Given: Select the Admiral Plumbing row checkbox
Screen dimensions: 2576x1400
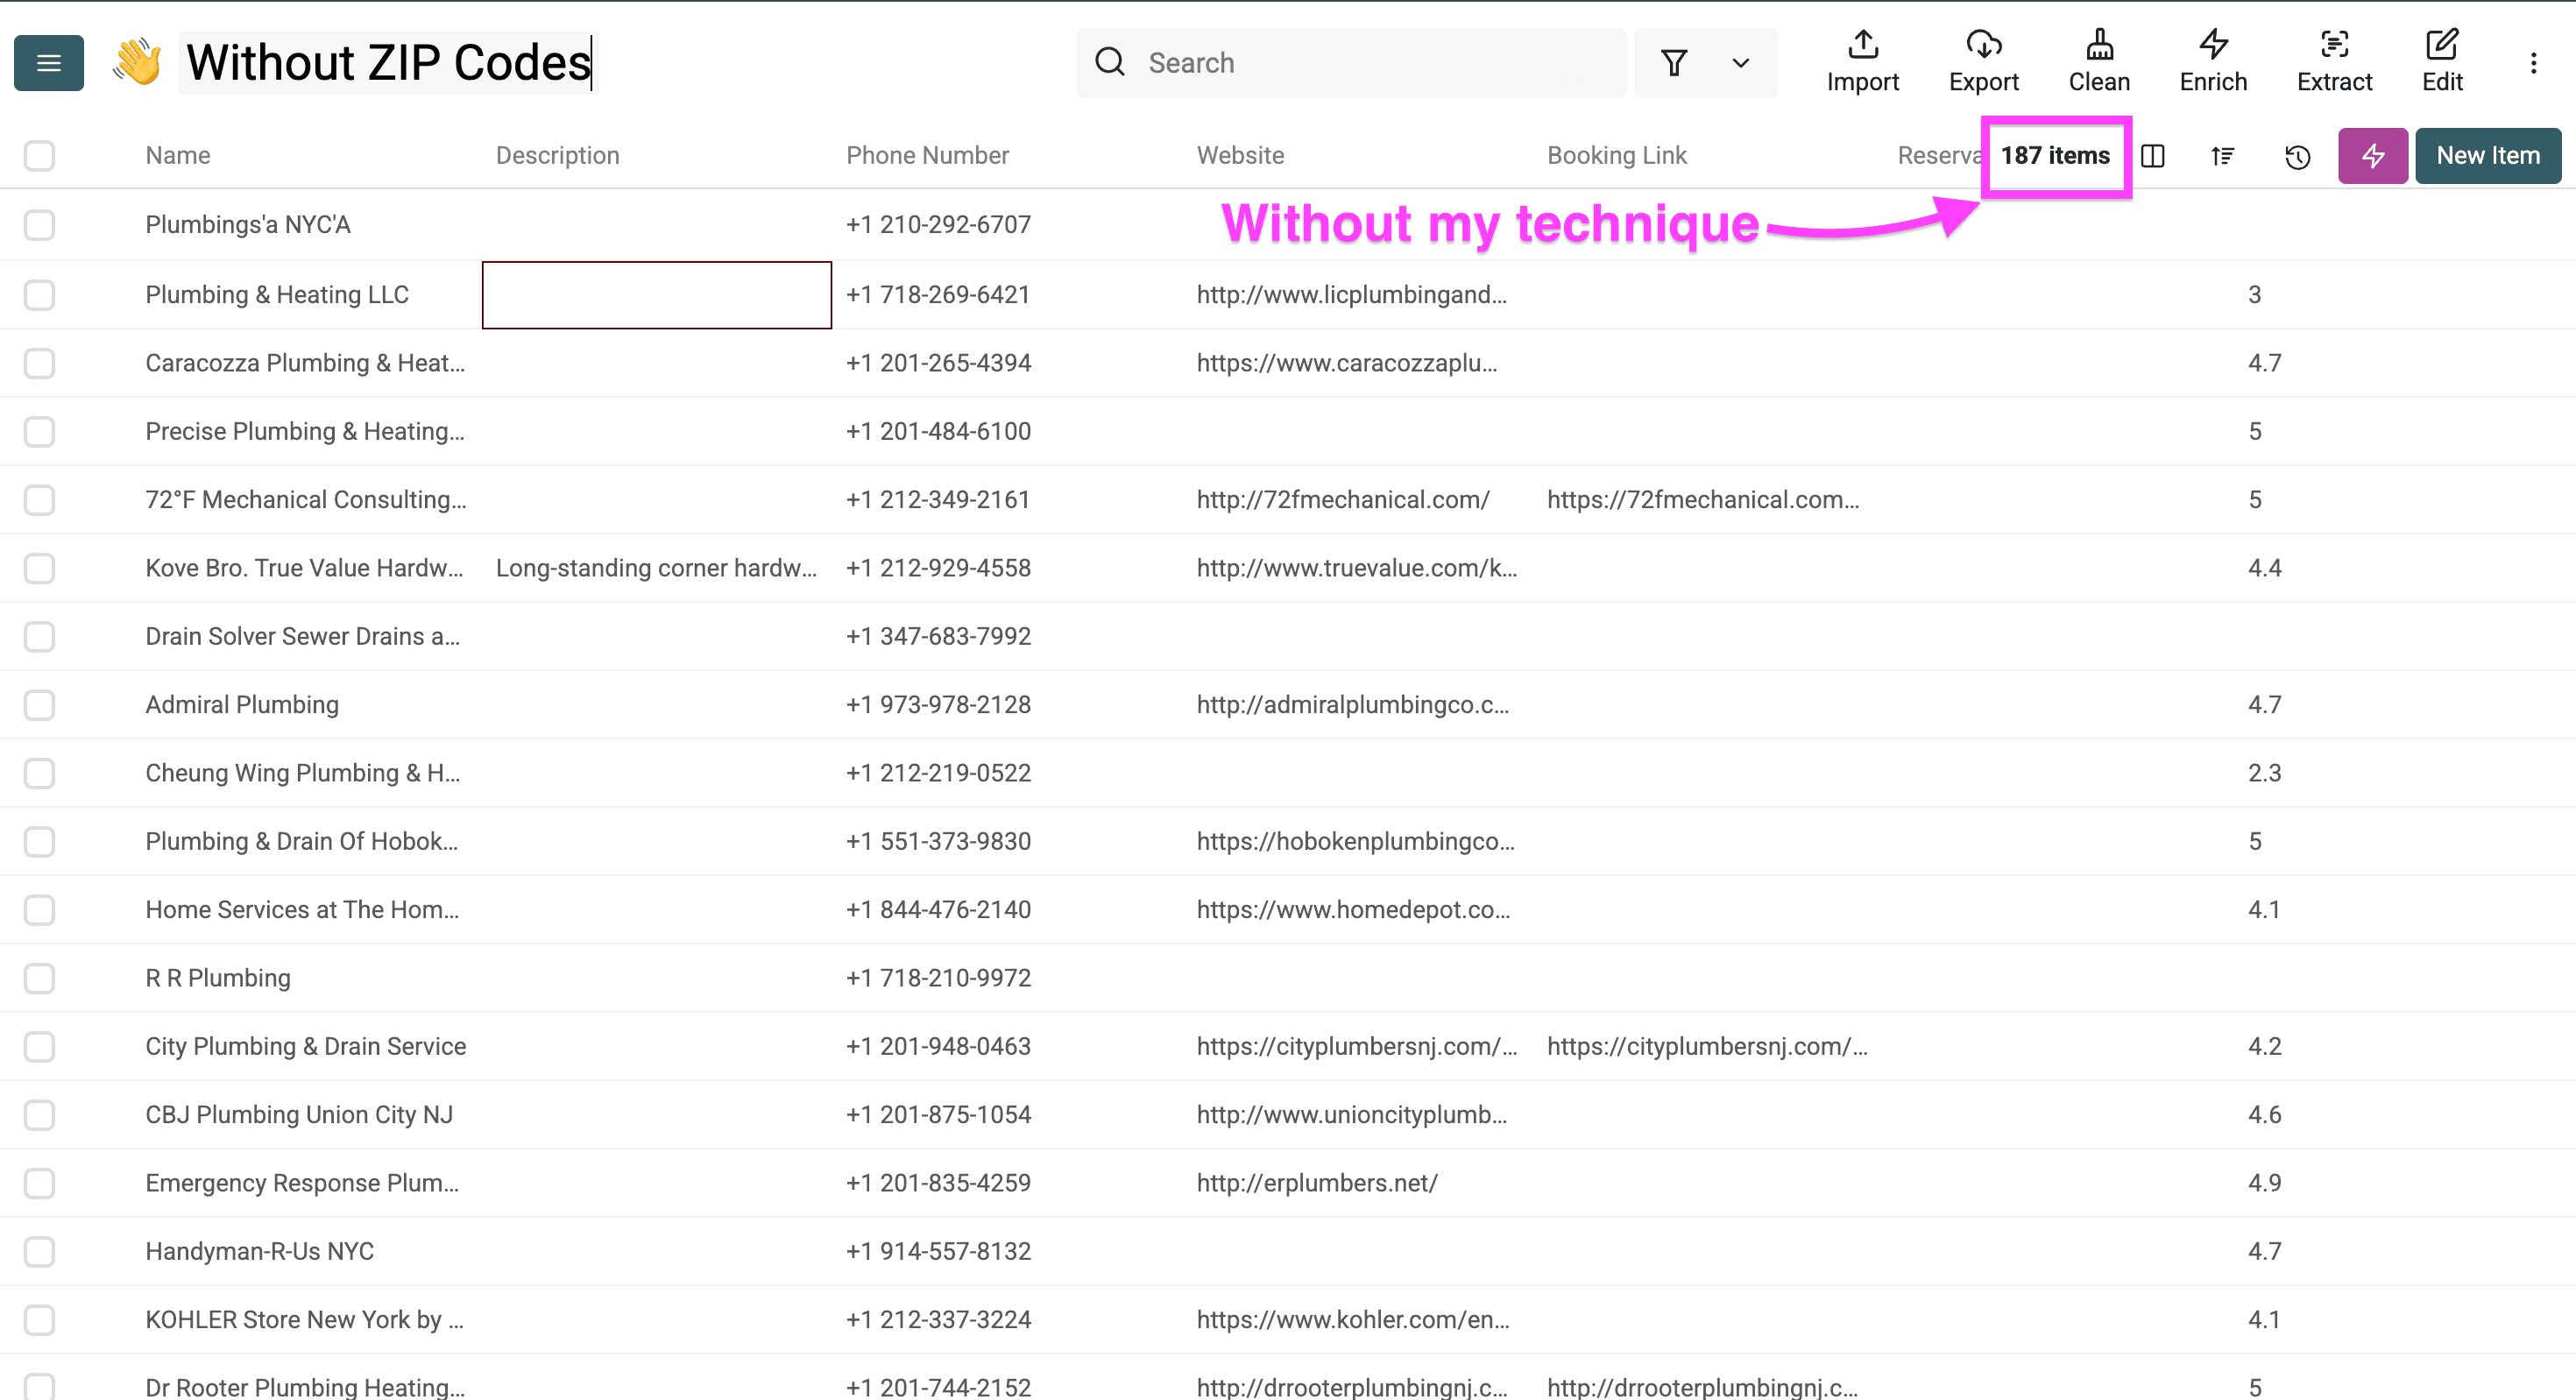Looking at the screenshot, I should pyautogui.click(x=40, y=705).
